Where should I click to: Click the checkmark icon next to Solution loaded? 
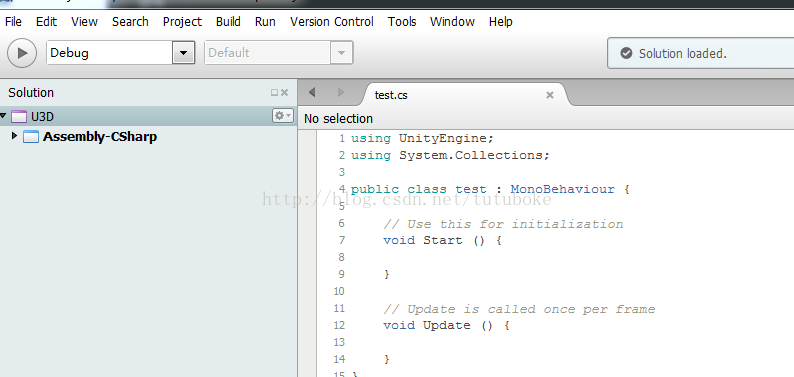[626, 53]
